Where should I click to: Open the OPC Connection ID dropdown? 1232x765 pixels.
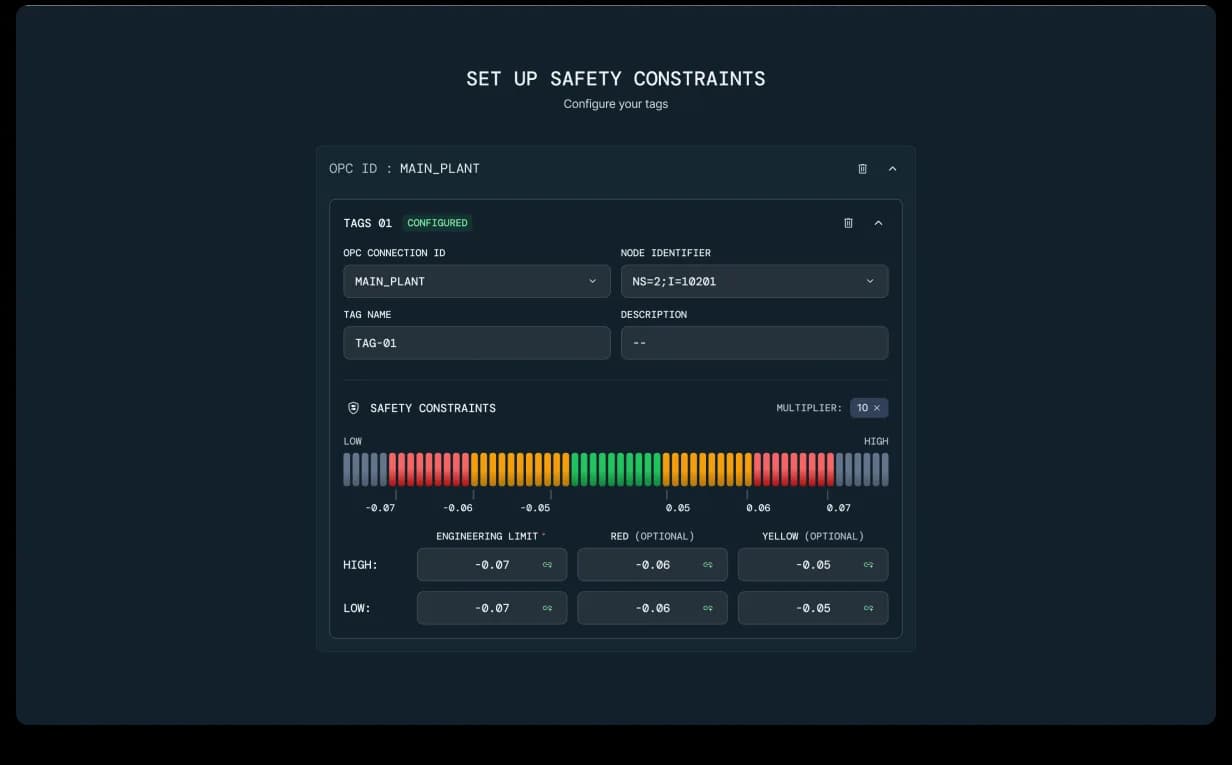[477, 281]
